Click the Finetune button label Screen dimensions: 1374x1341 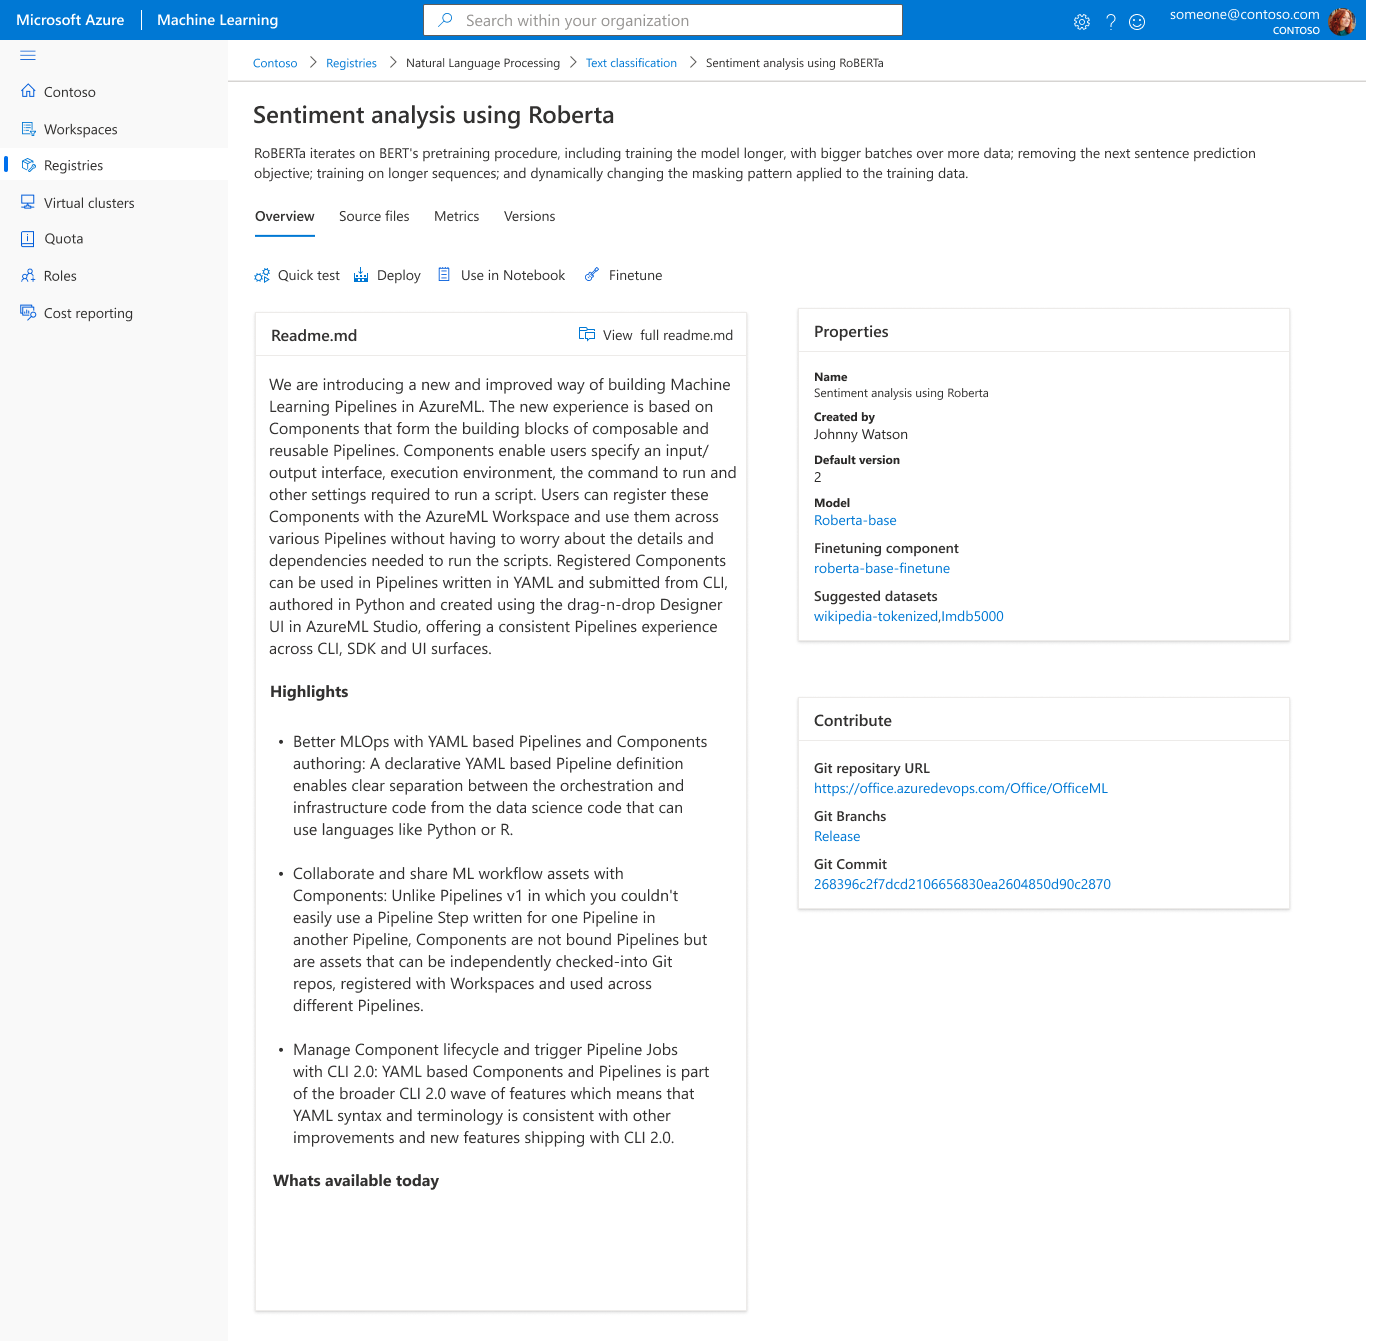coord(635,275)
